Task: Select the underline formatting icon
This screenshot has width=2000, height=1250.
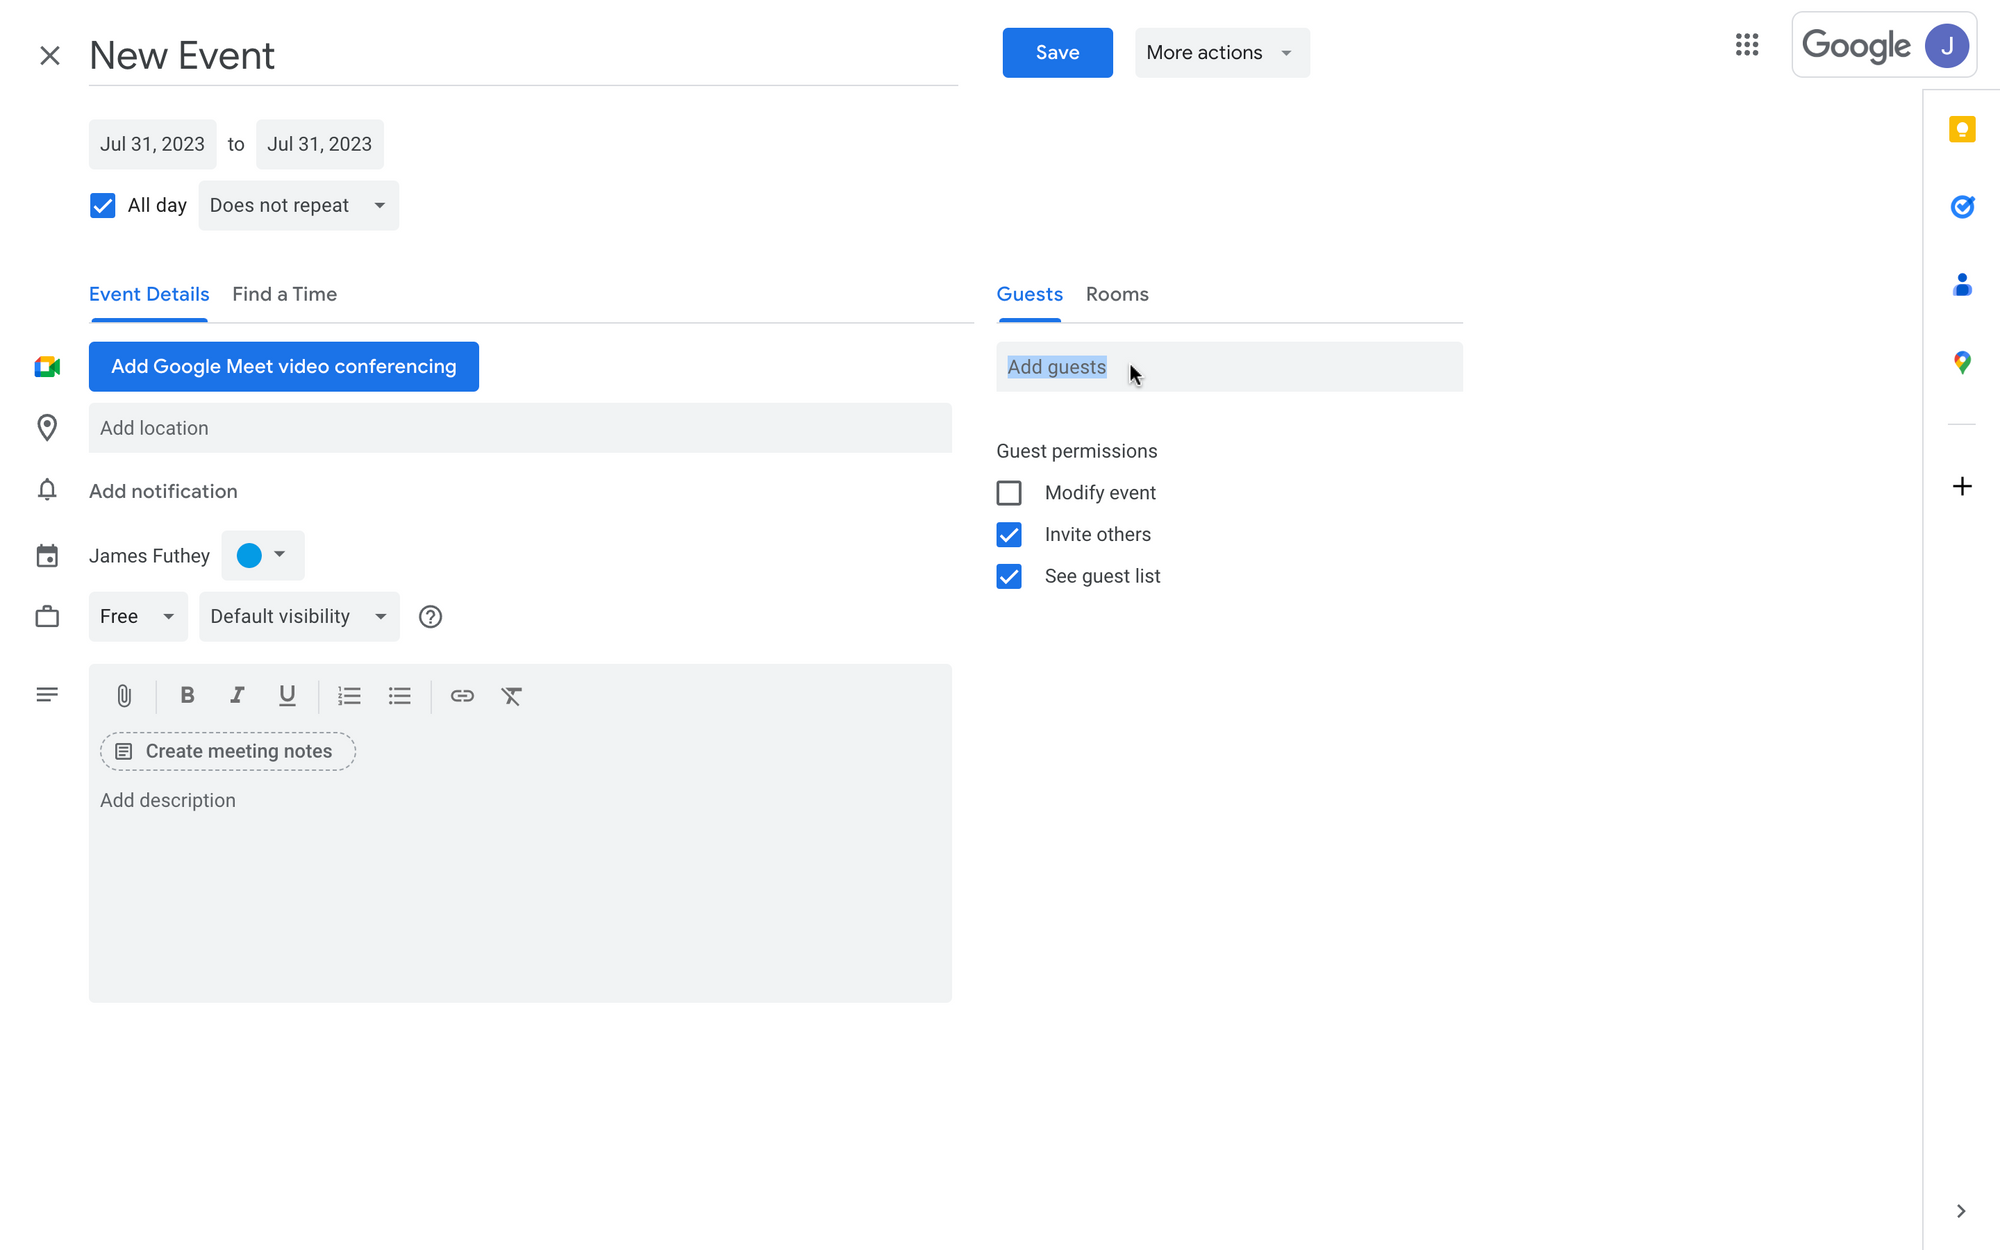Action: click(288, 696)
